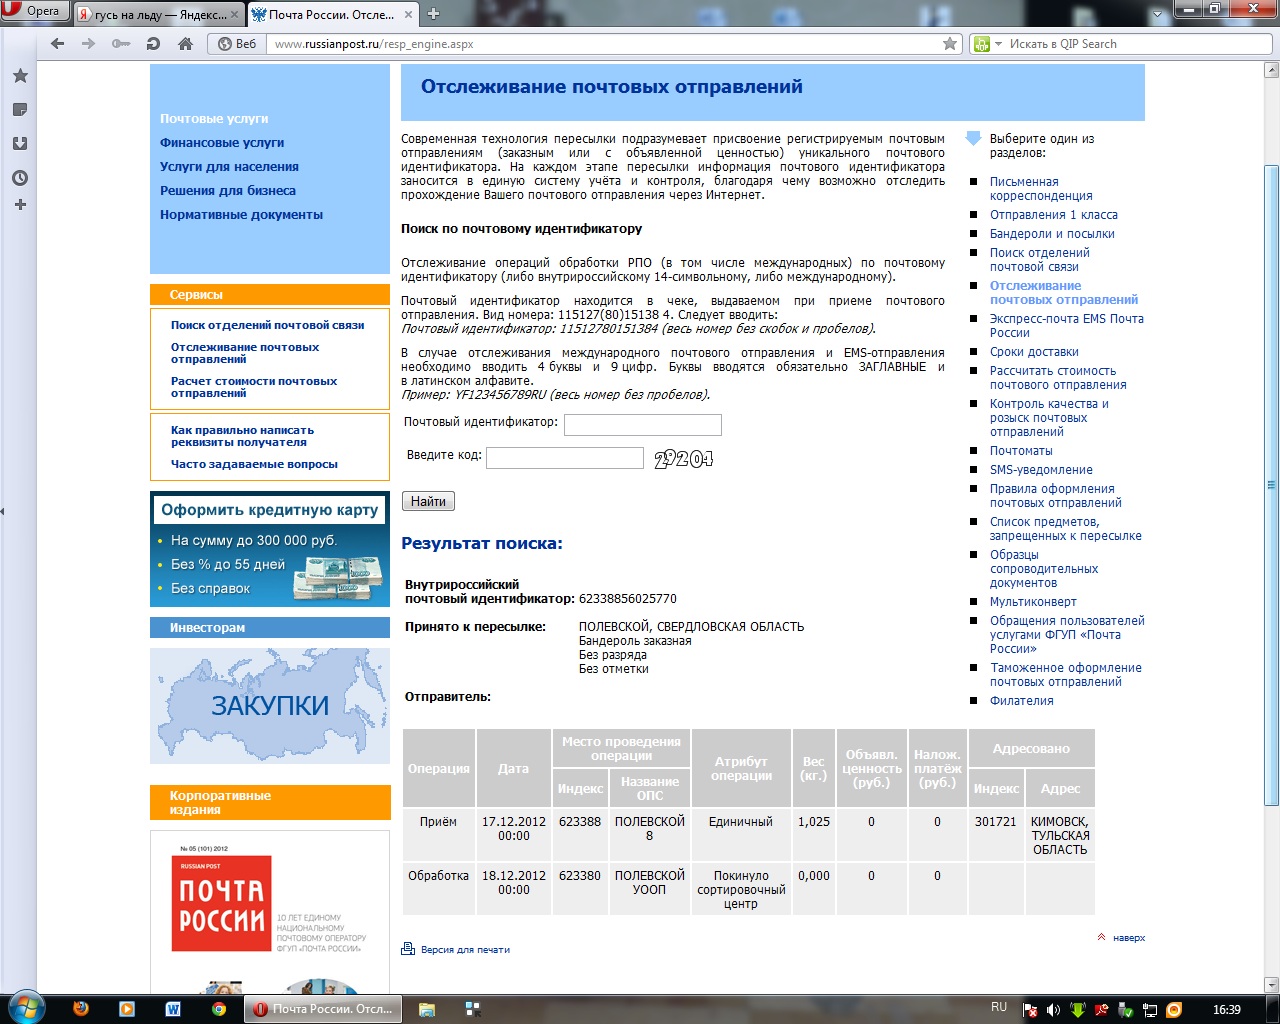
Task: Open Мультиконверт link
Action: coord(1033,602)
